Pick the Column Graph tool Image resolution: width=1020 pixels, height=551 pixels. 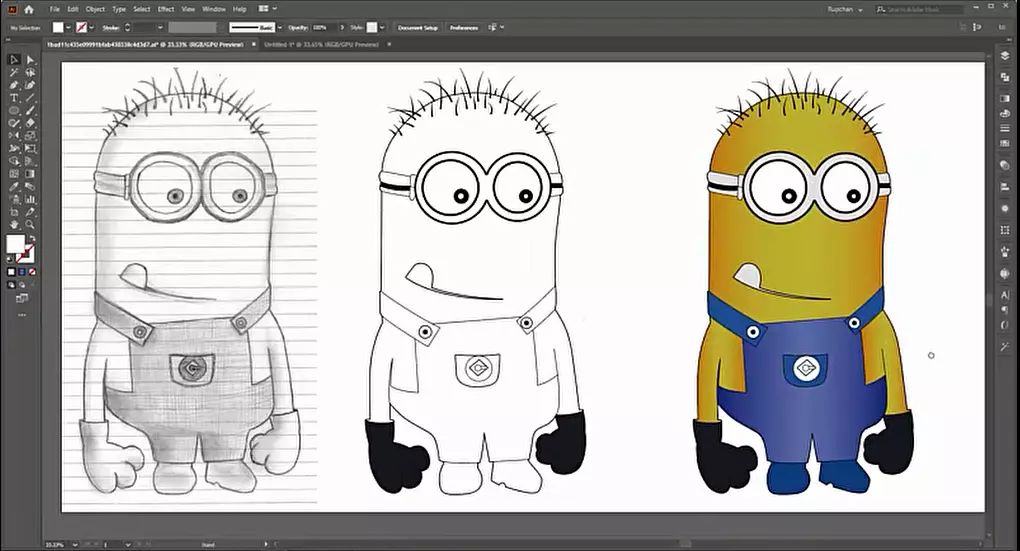tap(30, 199)
